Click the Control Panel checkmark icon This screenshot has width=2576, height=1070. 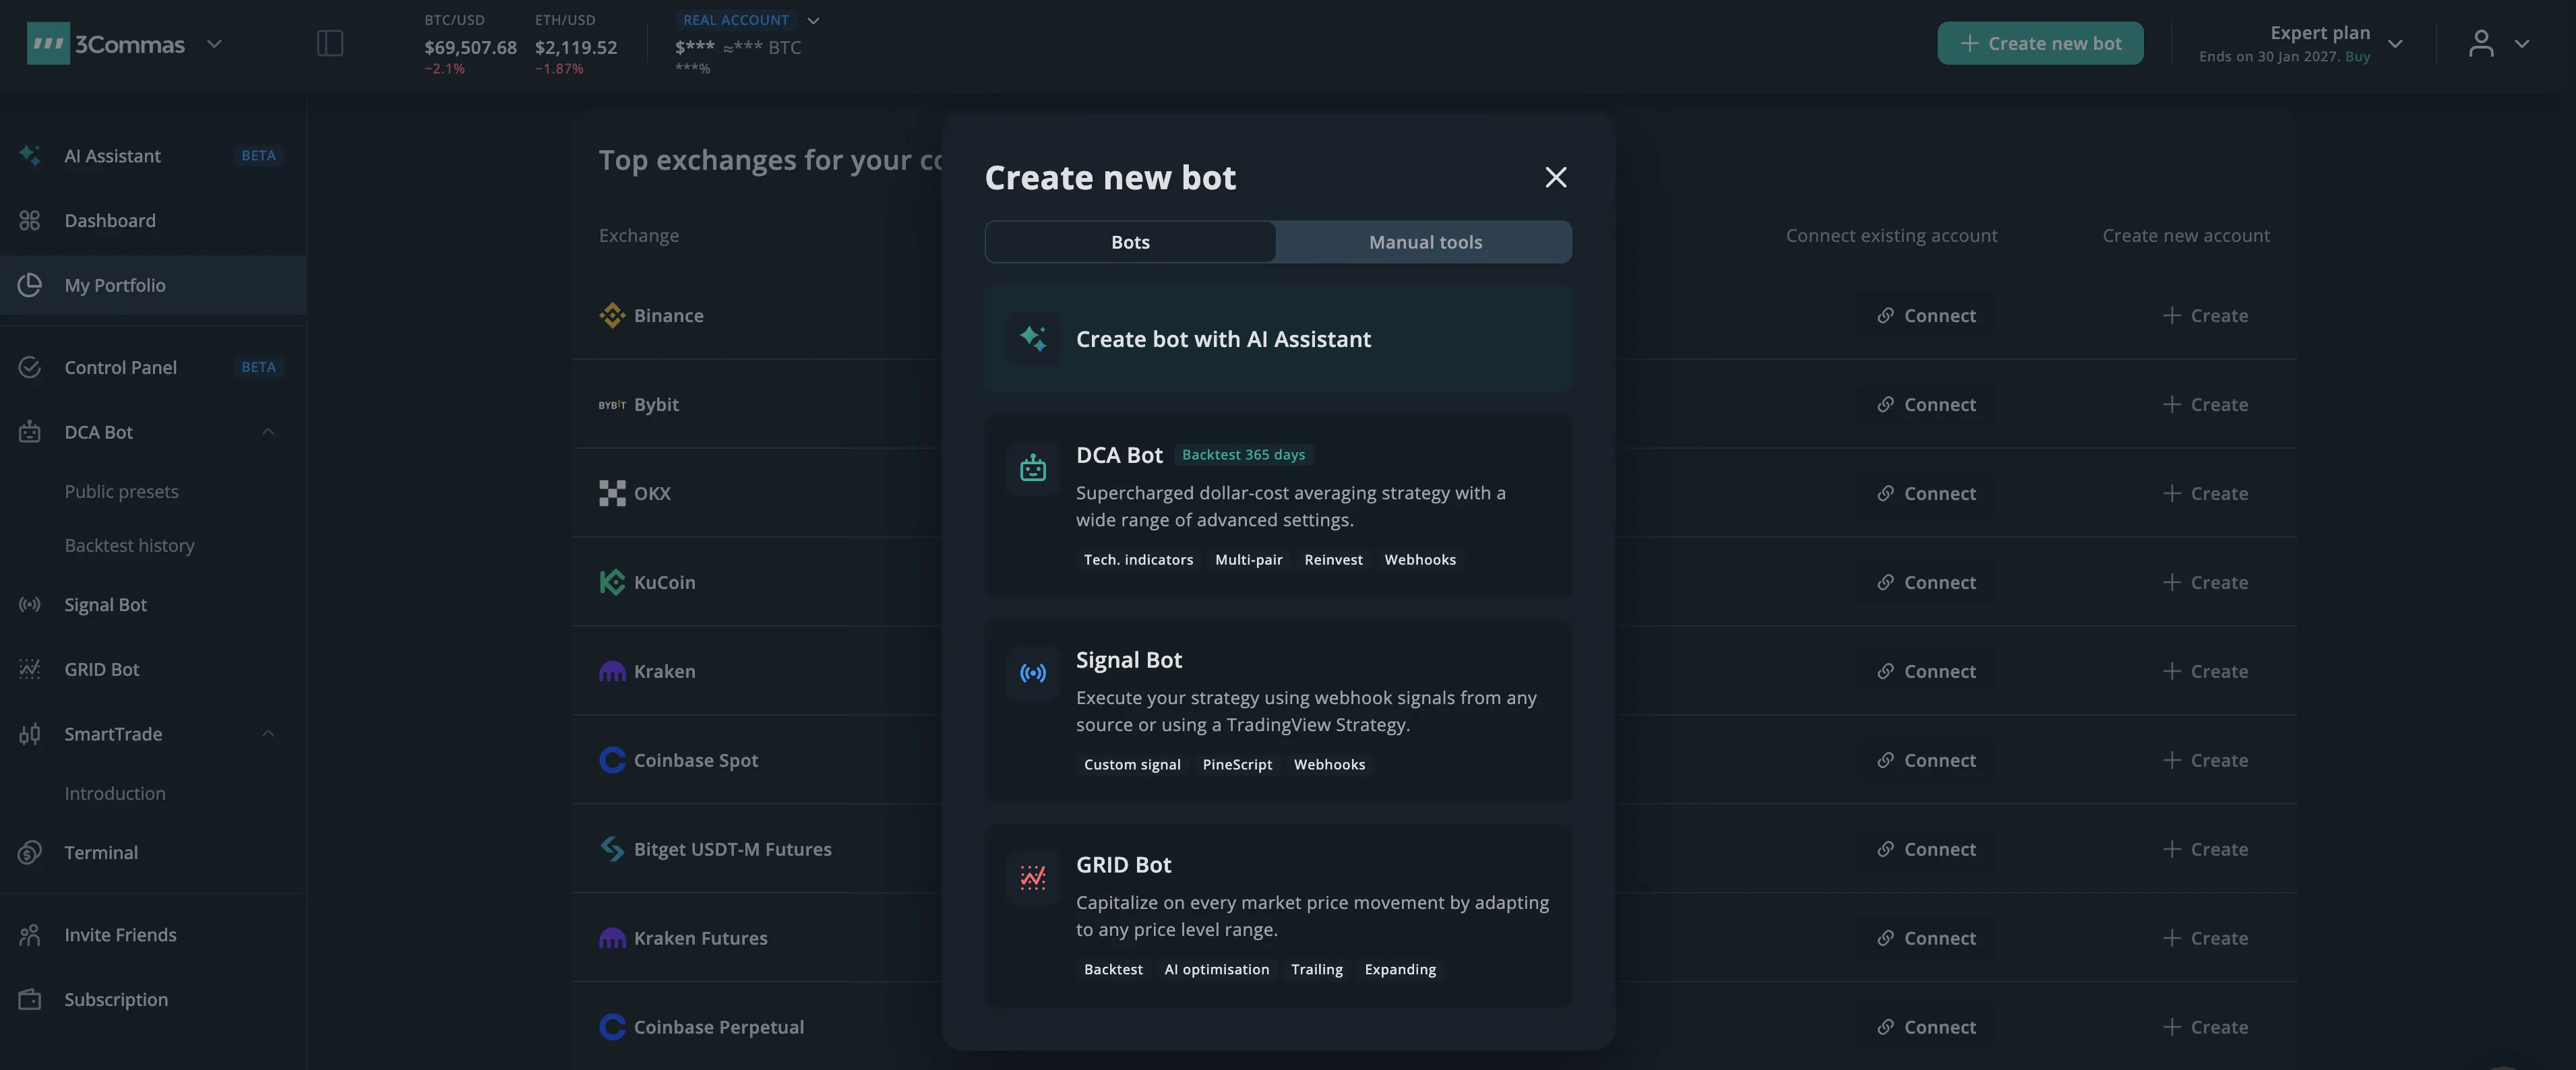[30, 367]
